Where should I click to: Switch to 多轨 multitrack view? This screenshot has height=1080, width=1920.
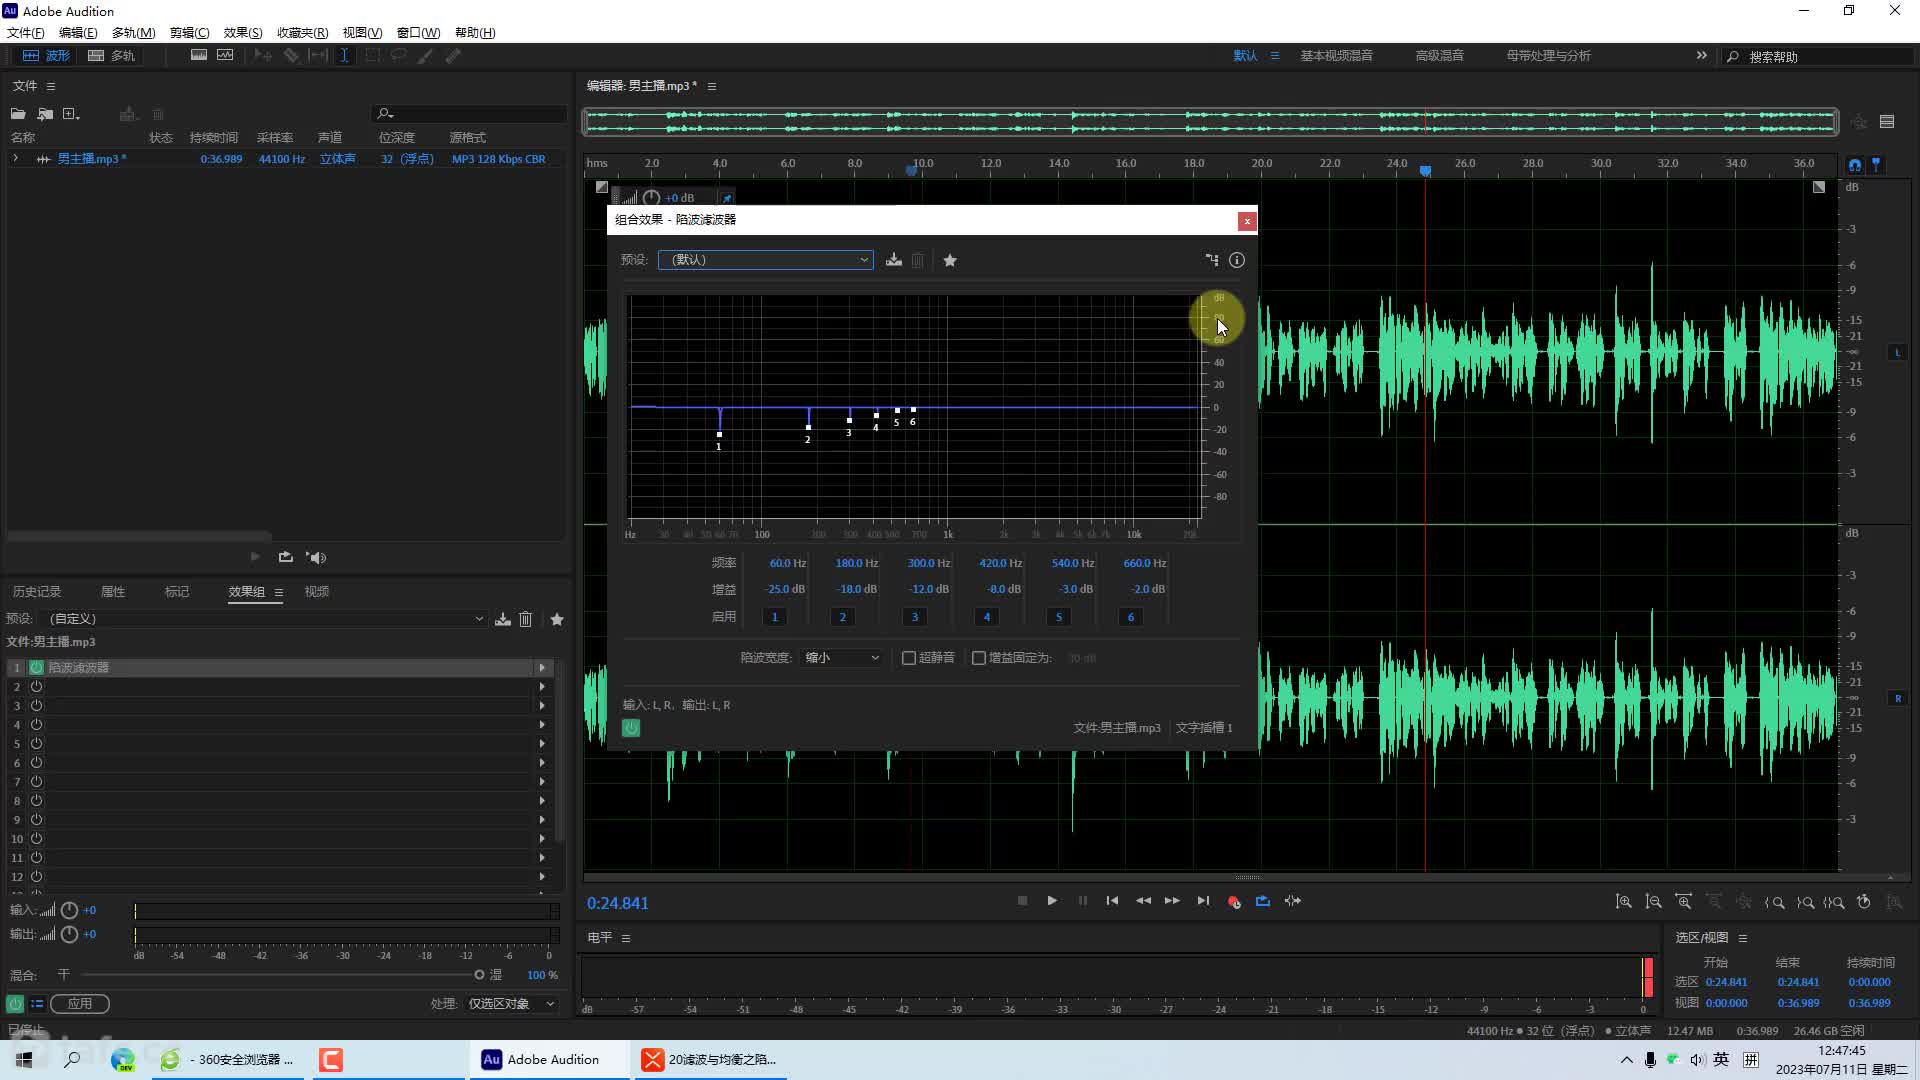(x=111, y=56)
